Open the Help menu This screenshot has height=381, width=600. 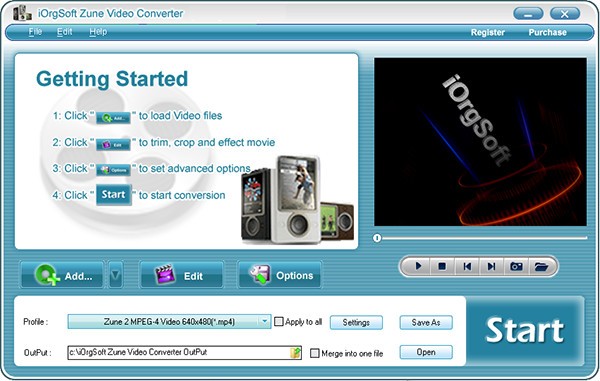[98, 32]
